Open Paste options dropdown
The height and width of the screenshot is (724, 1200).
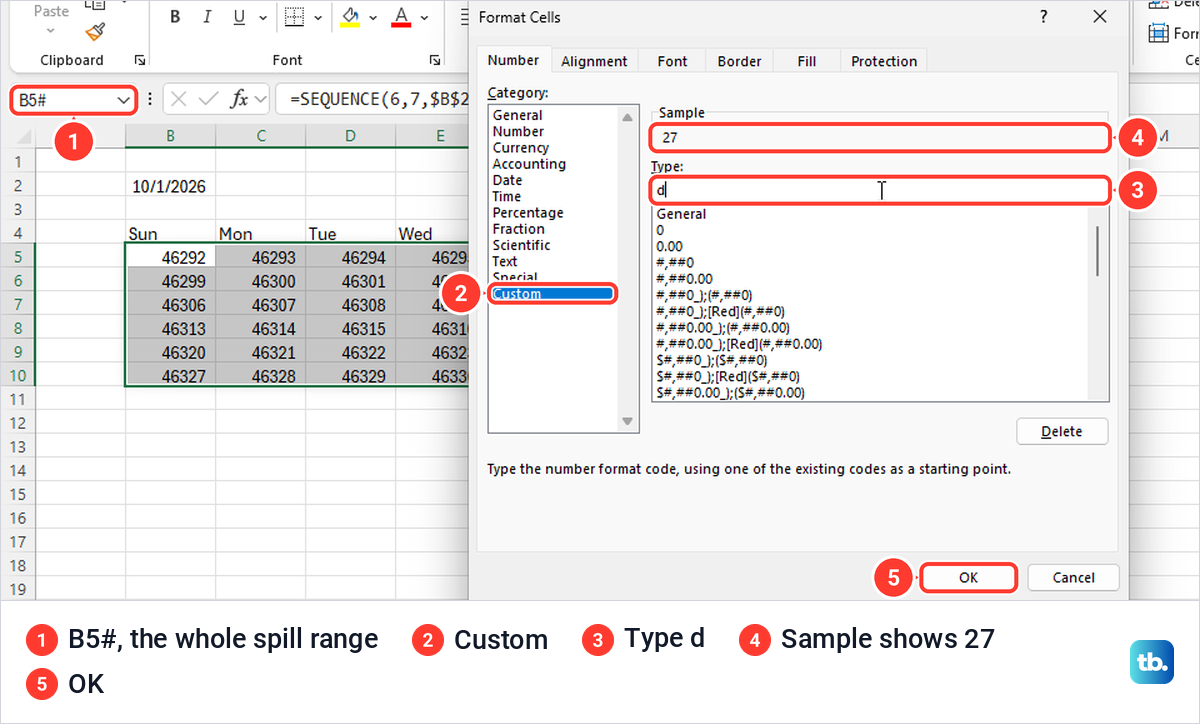point(51,33)
